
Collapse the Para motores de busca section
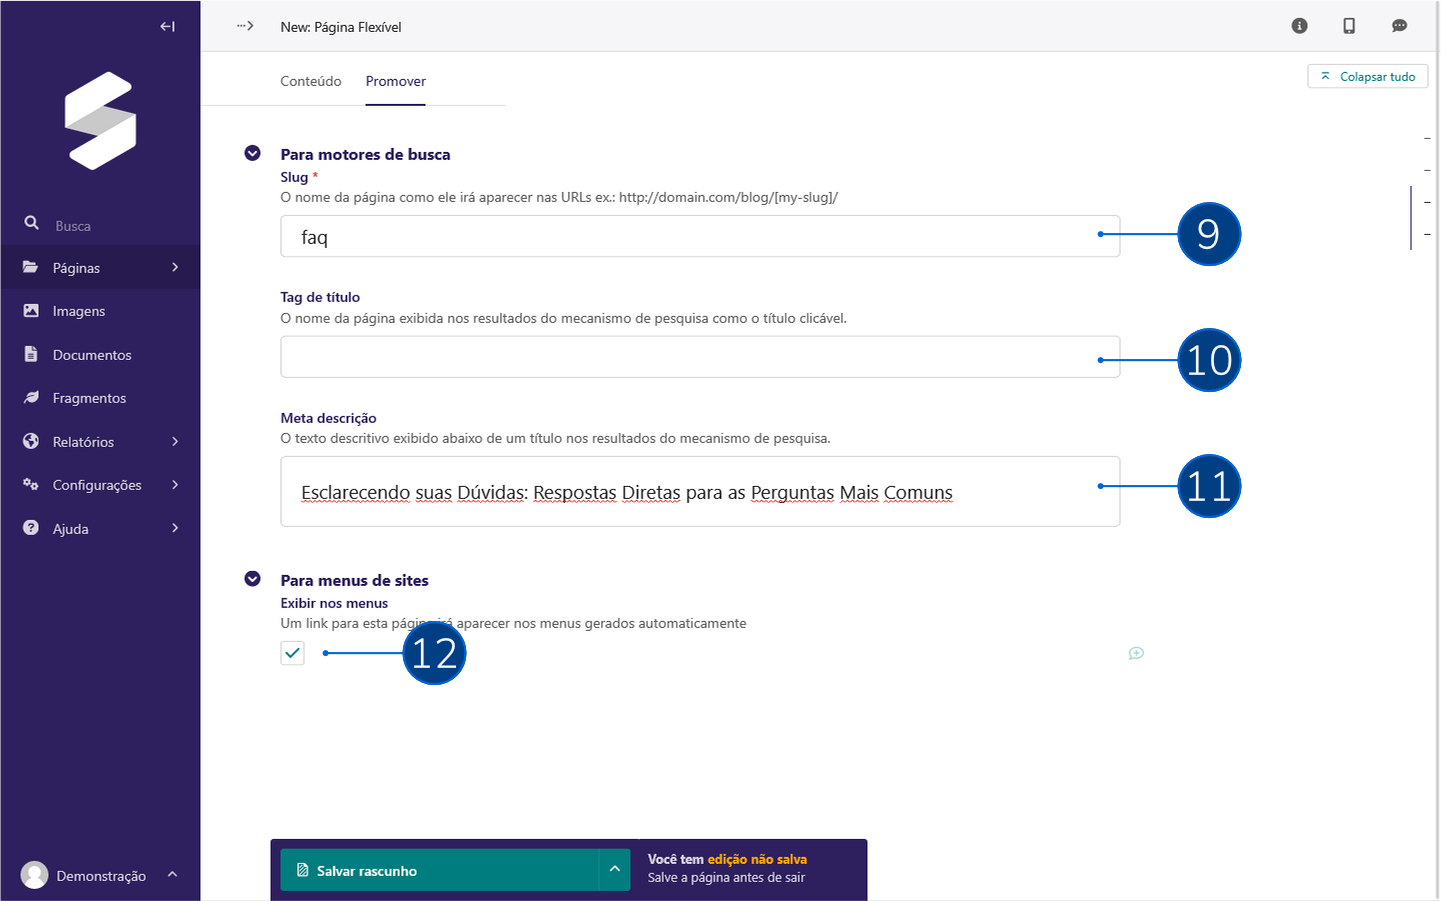253,153
